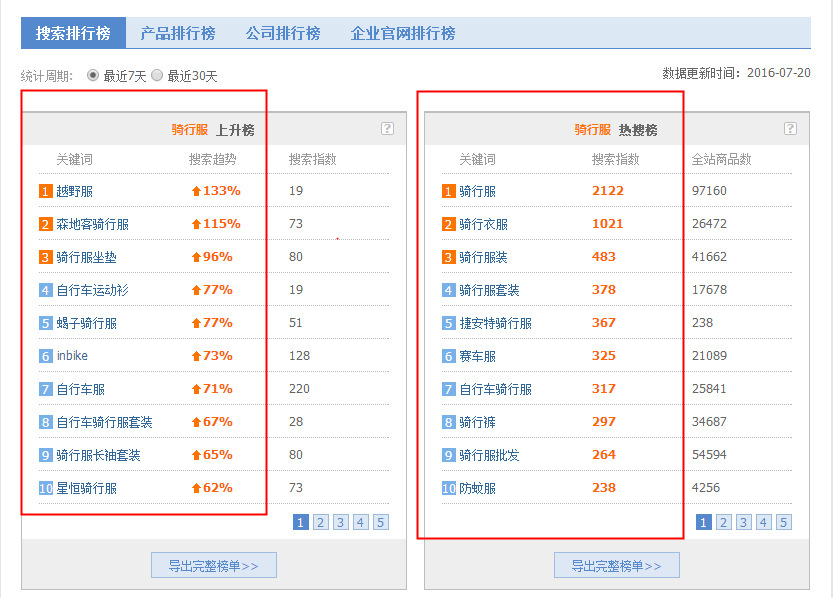Image resolution: width=833 pixels, height=598 pixels.
Task: Select page 1 of 上升榜 pagination
Action: [x=301, y=522]
